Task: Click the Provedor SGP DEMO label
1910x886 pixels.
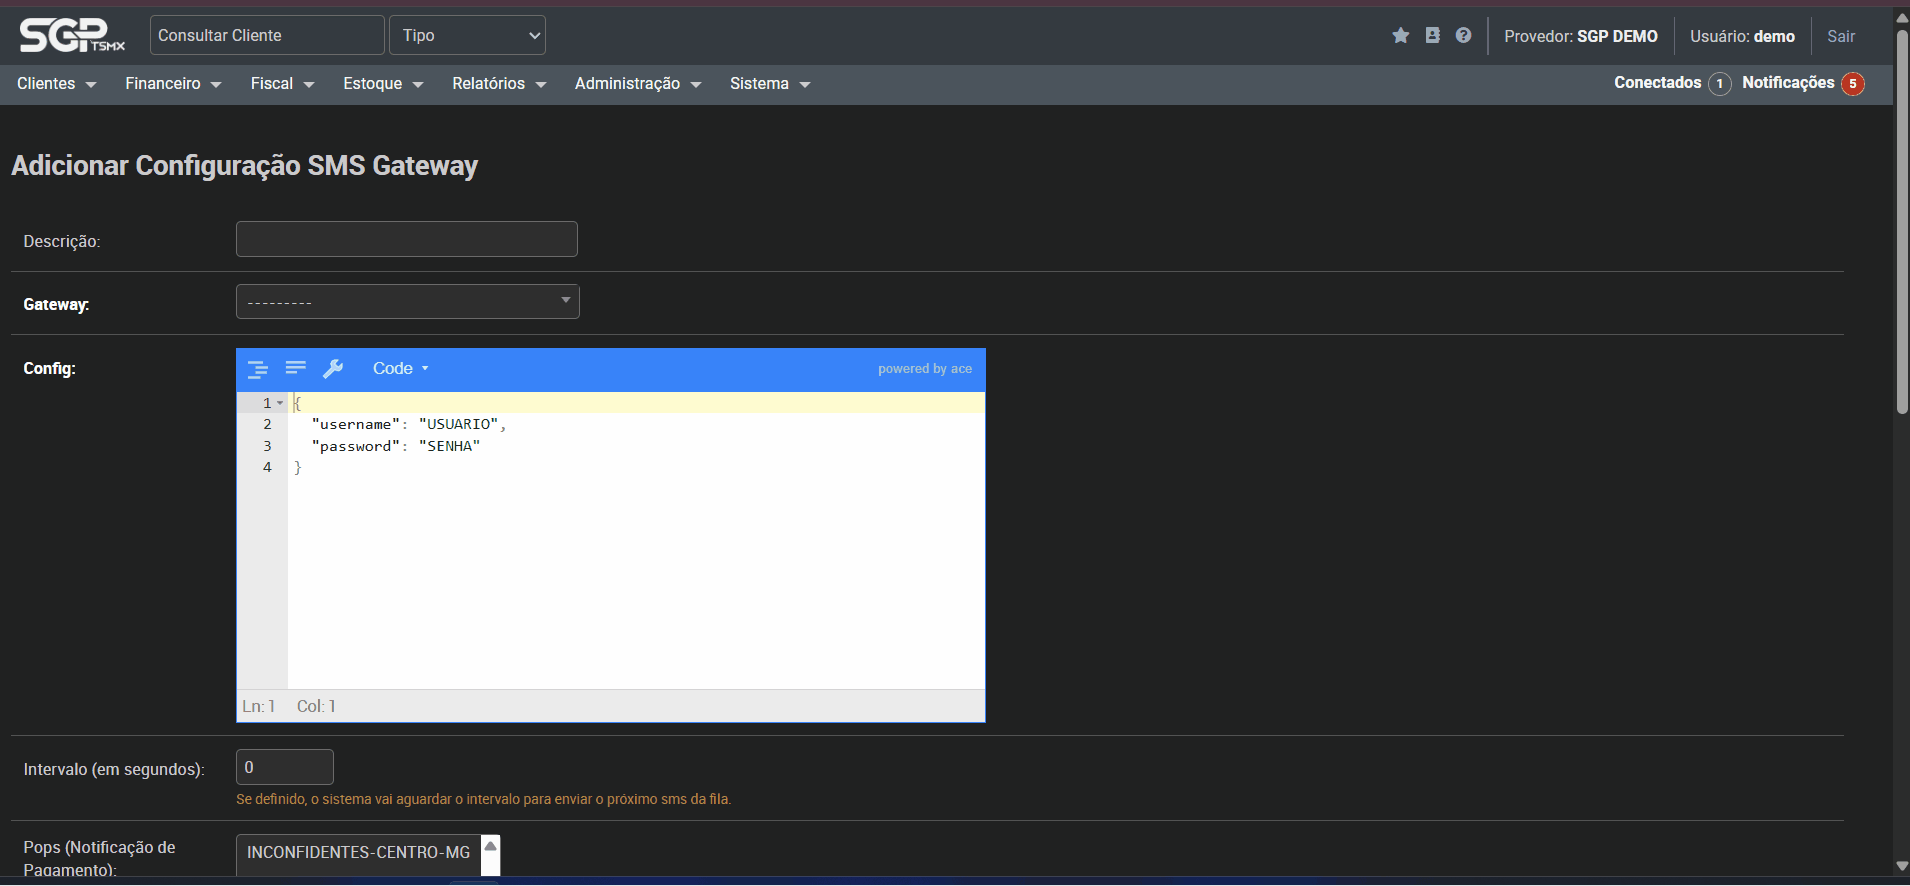Action: (1581, 36)
